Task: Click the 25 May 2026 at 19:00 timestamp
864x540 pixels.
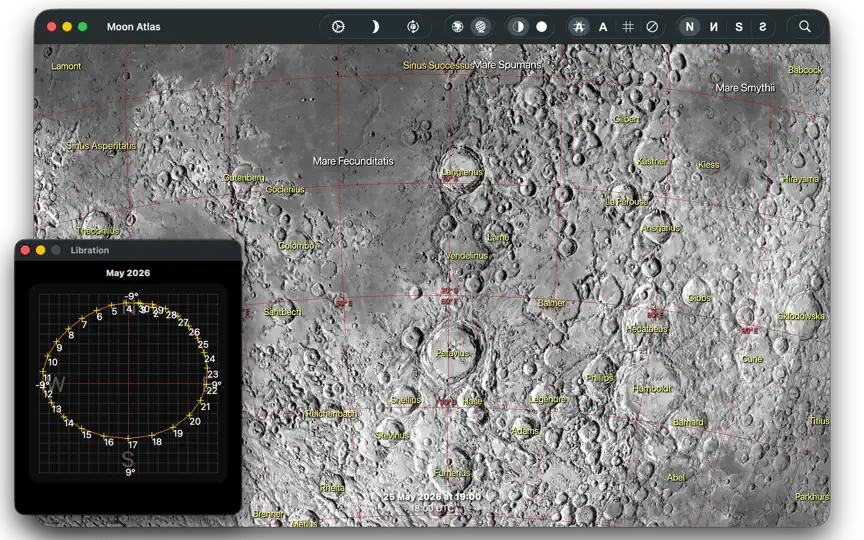Action: point(432,496)
